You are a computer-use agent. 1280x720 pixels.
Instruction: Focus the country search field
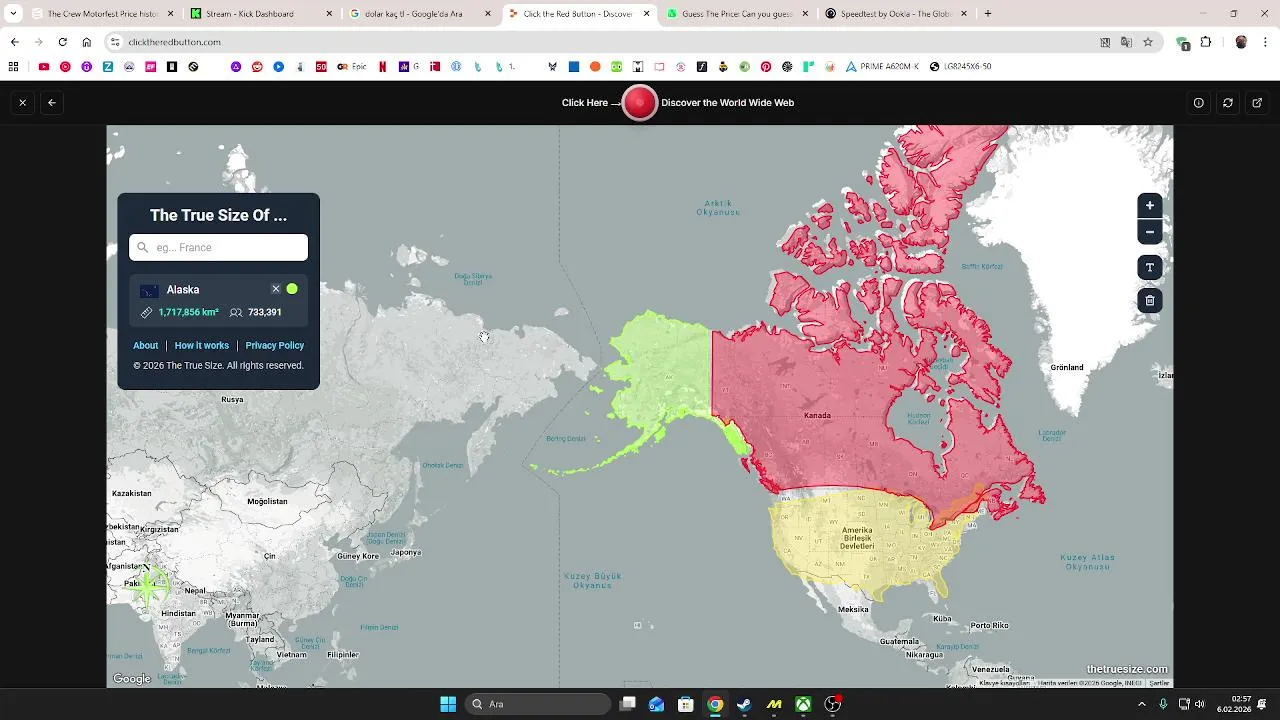click(x=218, y=247)
